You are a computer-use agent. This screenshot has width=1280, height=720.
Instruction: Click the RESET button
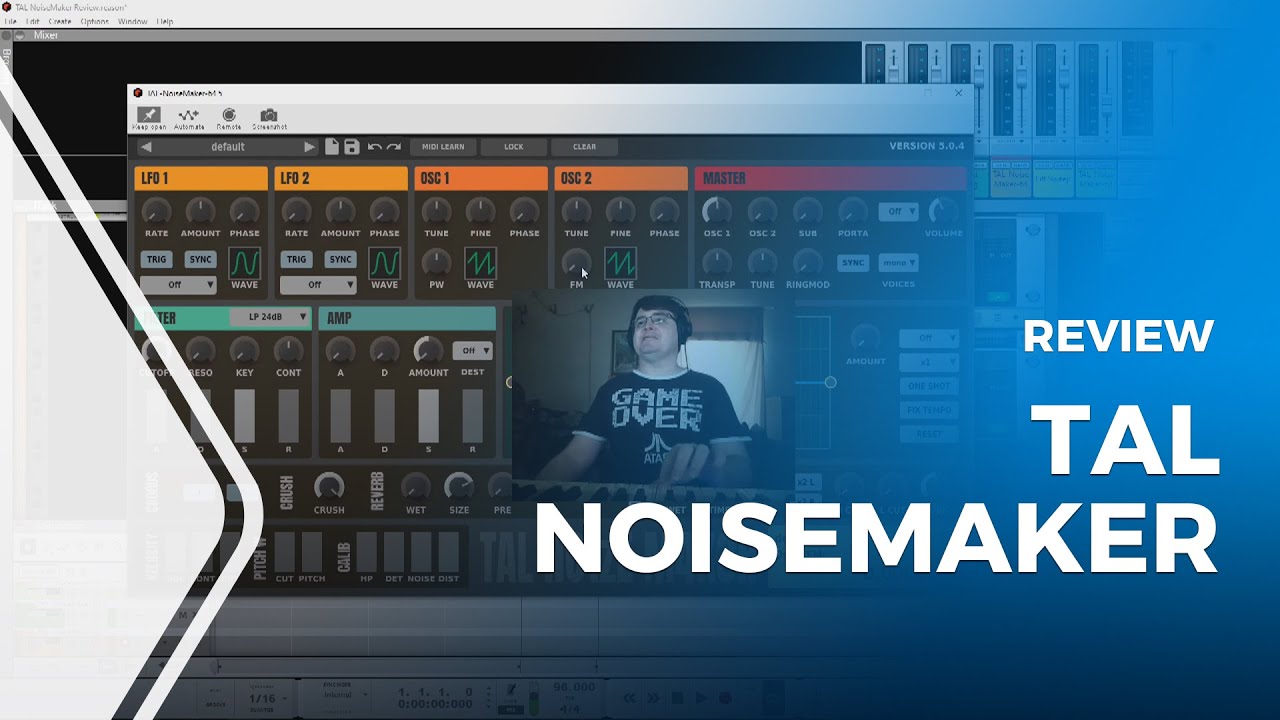click(928, 434)
